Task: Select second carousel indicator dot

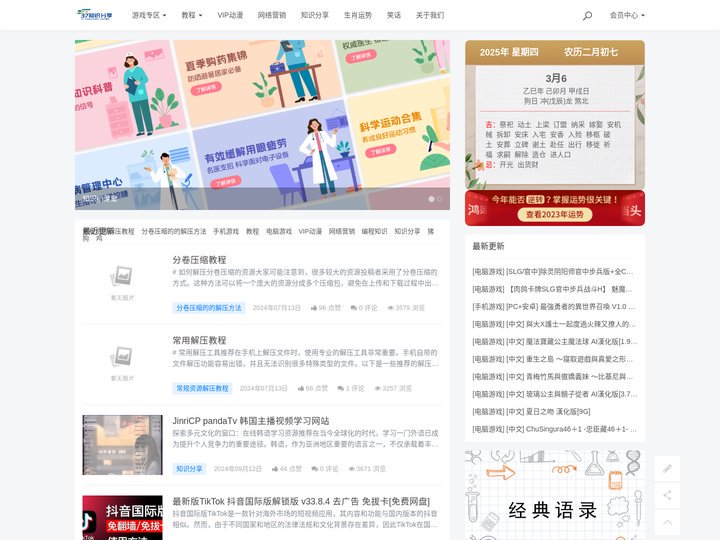Action: pos(439,199)
